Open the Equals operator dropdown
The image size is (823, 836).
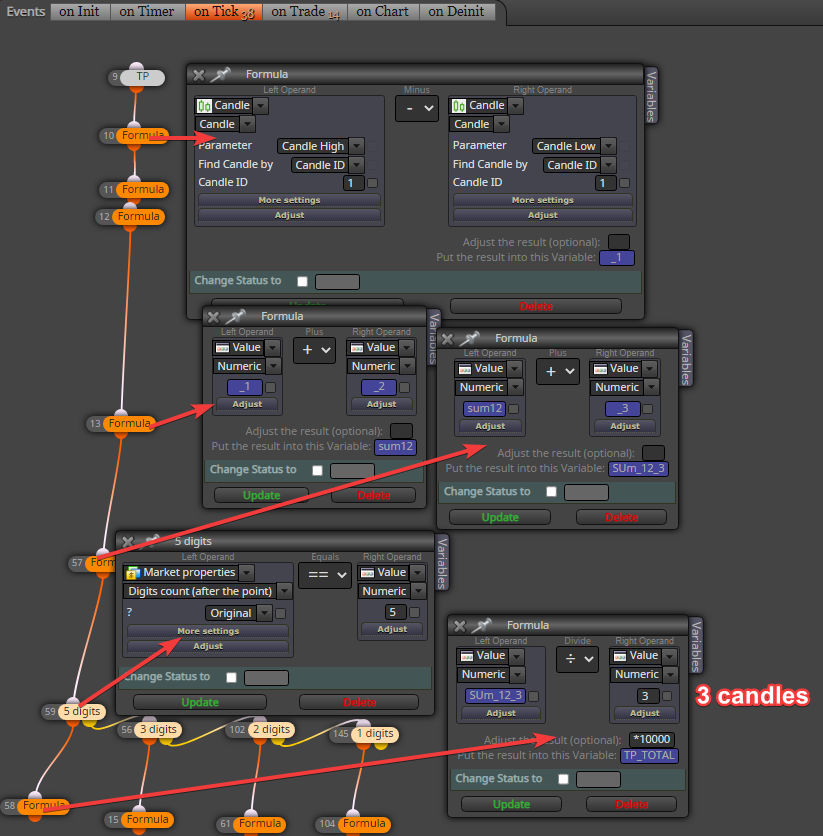[325, 575]
